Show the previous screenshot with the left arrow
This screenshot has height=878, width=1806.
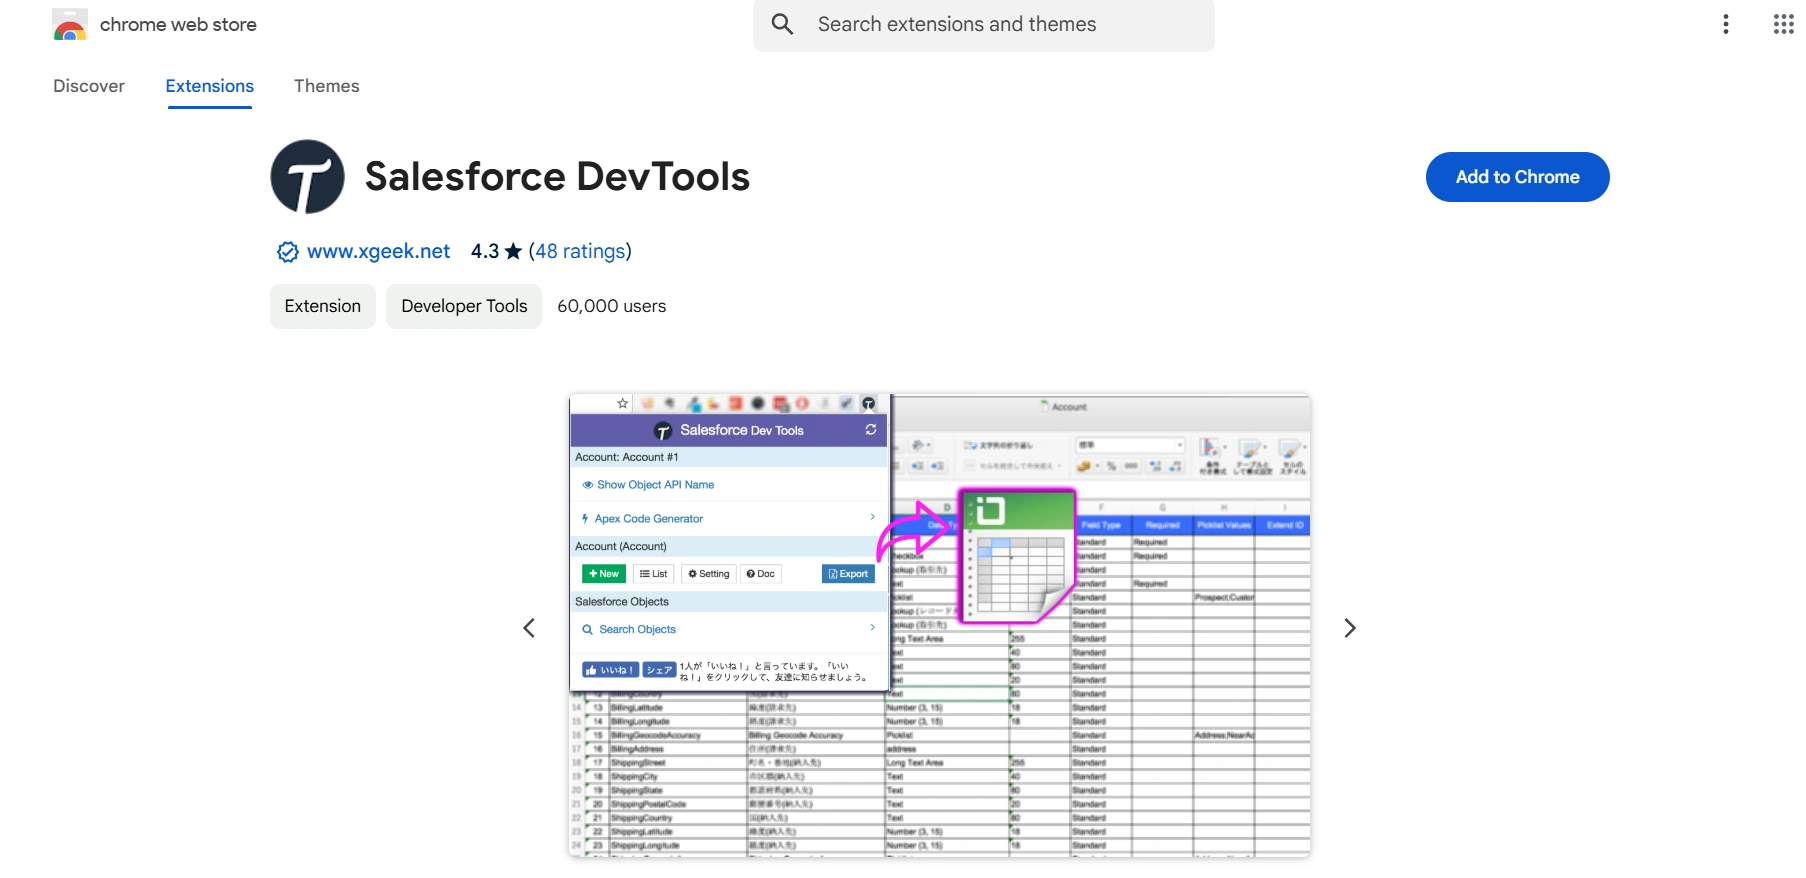coord(529,628)
